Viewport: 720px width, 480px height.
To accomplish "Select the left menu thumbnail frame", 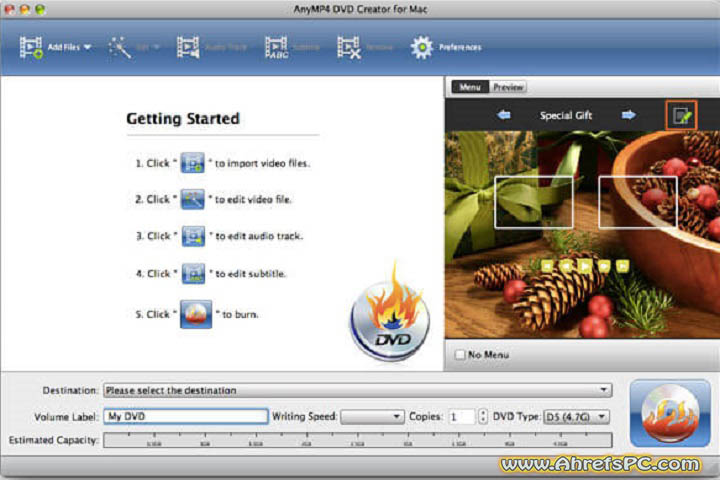I will (x=534, y=202).
